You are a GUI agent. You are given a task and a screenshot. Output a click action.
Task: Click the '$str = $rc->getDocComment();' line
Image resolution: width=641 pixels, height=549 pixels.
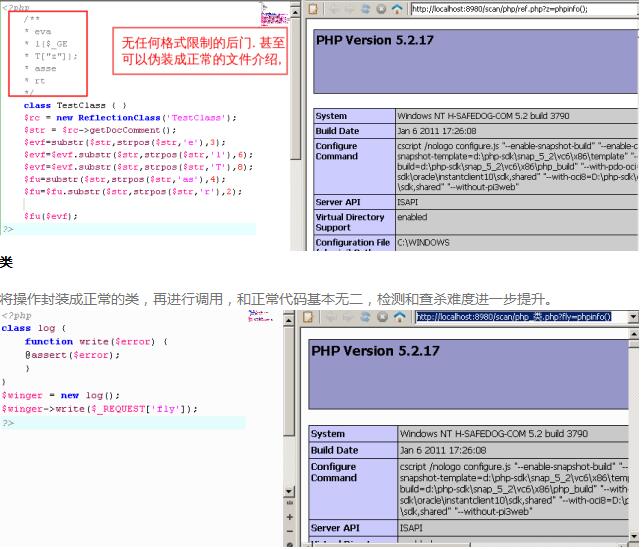point(100,130)
